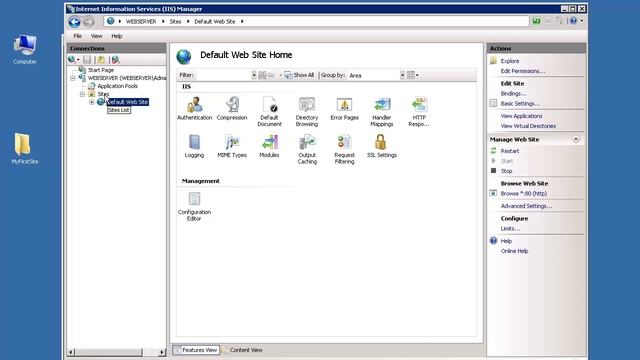Screen dimensions: 640x360
Task: Expand the Default Web Site node
Action: tap(91, 102)
